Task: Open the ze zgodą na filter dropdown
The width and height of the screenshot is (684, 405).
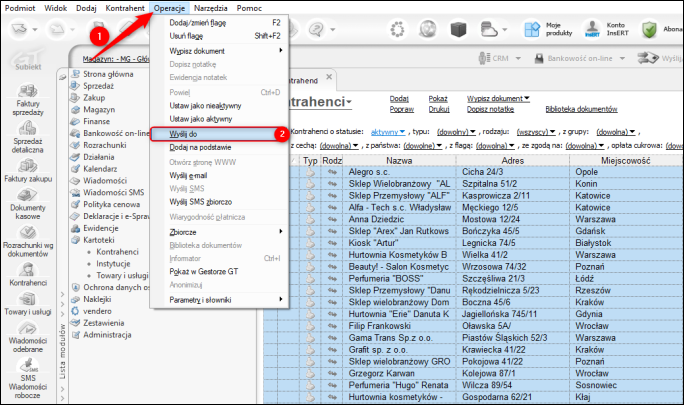Action: [x=585, y=145]
